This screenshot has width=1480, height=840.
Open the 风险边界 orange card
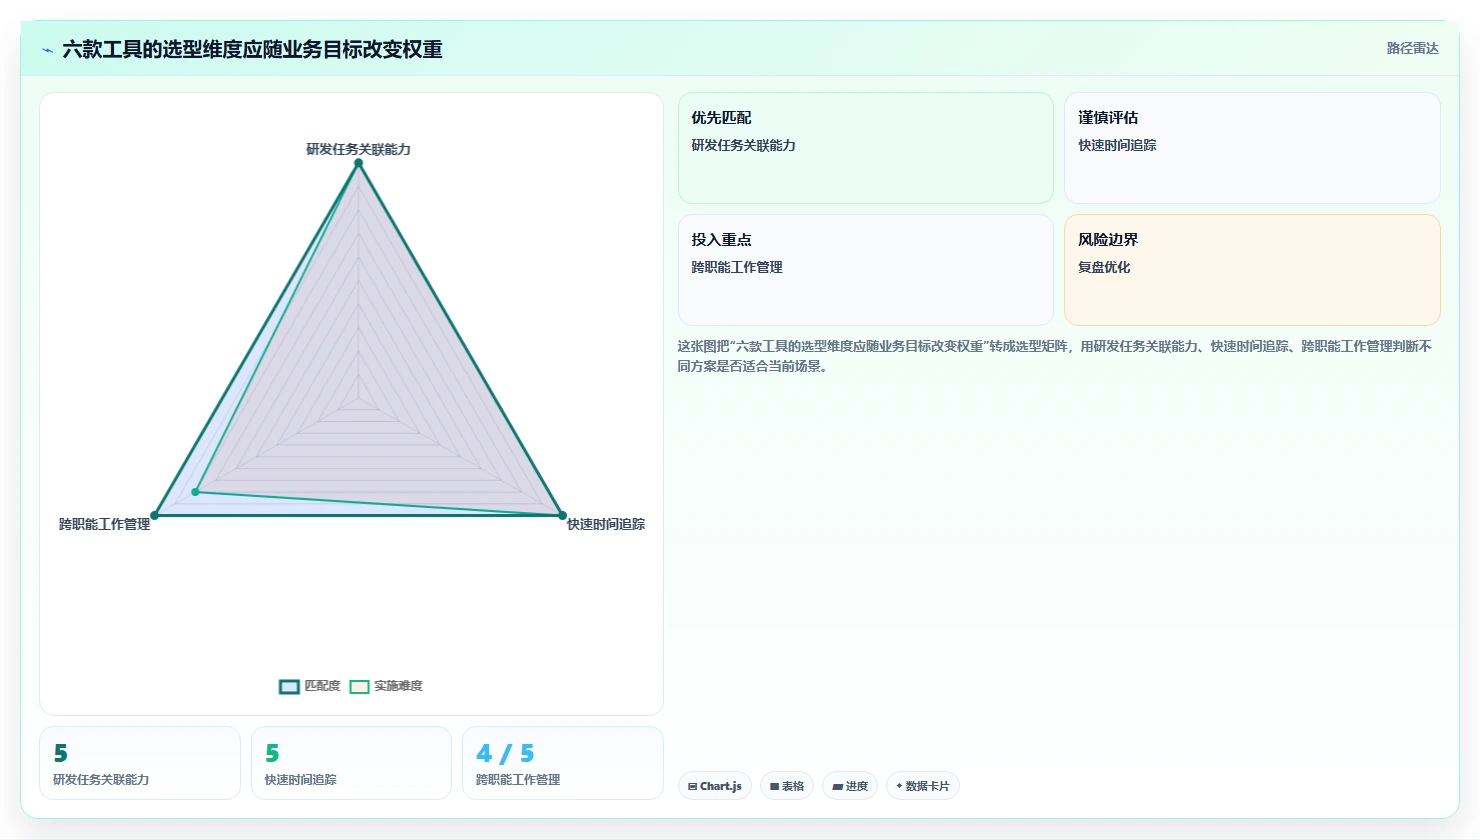pos(1252,270)
